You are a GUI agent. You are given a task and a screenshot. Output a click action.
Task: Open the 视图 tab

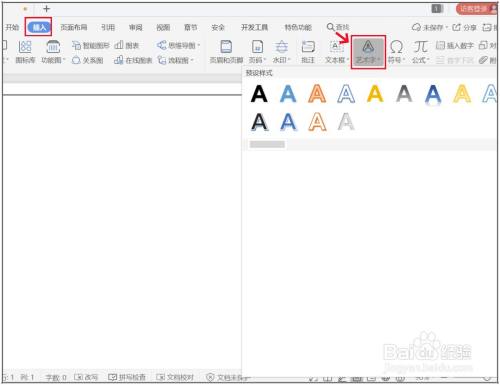(163, 27)
